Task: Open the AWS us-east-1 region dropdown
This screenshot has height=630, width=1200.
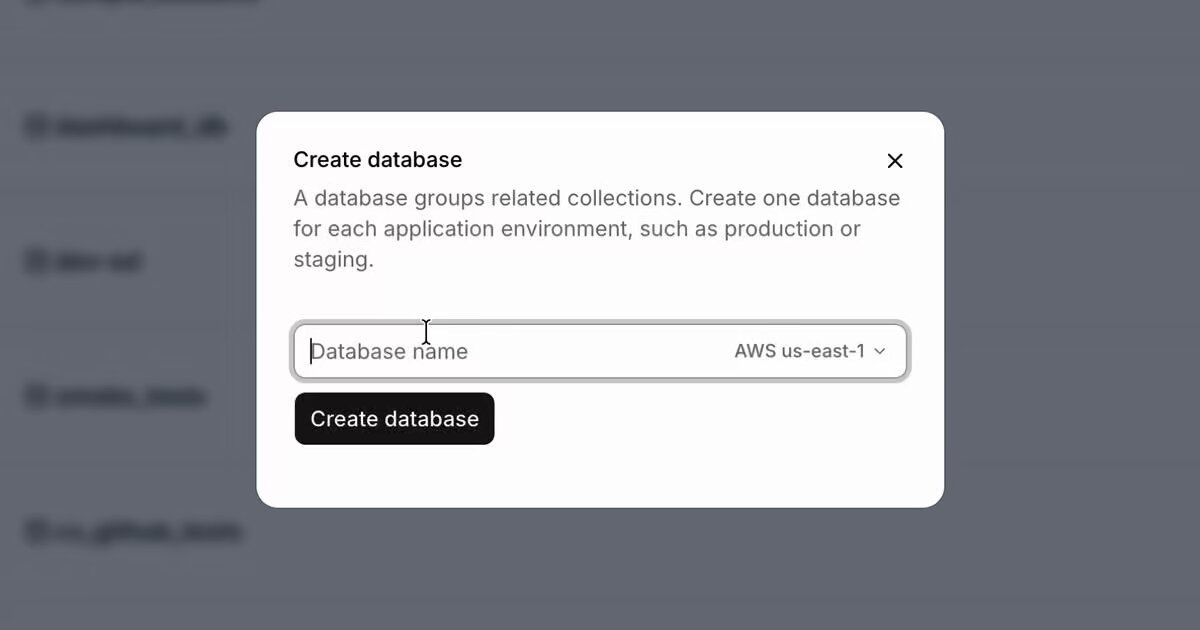Action: click(810, 351)
